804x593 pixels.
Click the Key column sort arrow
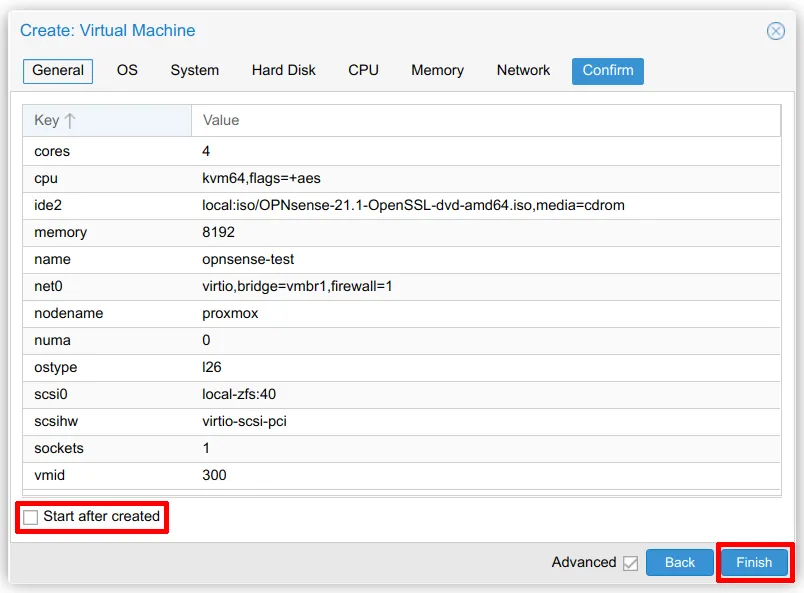pos(70,121)
